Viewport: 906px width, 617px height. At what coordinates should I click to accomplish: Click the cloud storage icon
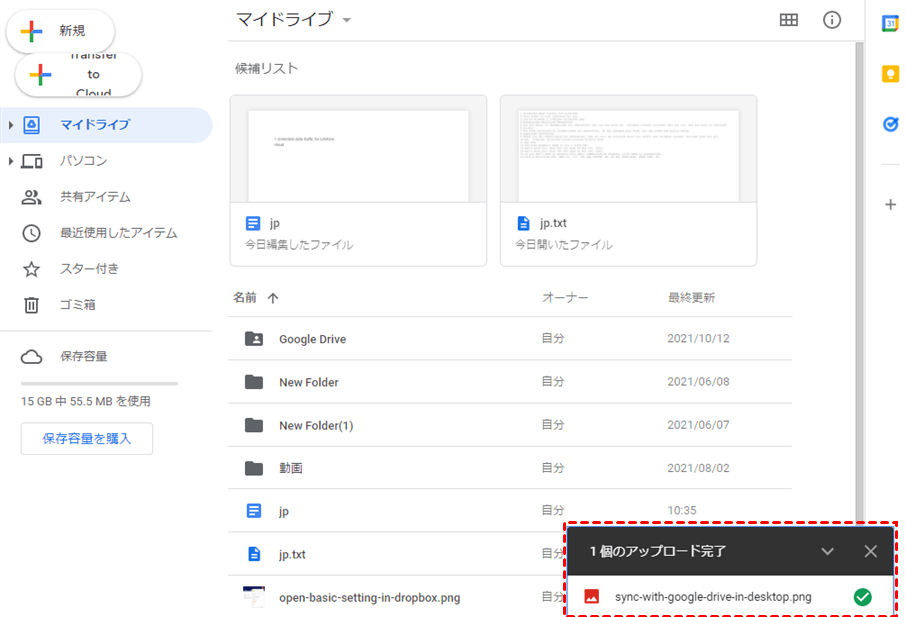(x=31, y=356)
